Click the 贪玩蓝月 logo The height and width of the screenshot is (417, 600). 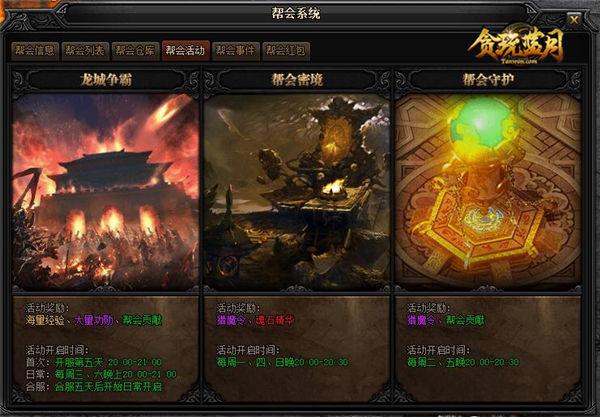(517, 46)
